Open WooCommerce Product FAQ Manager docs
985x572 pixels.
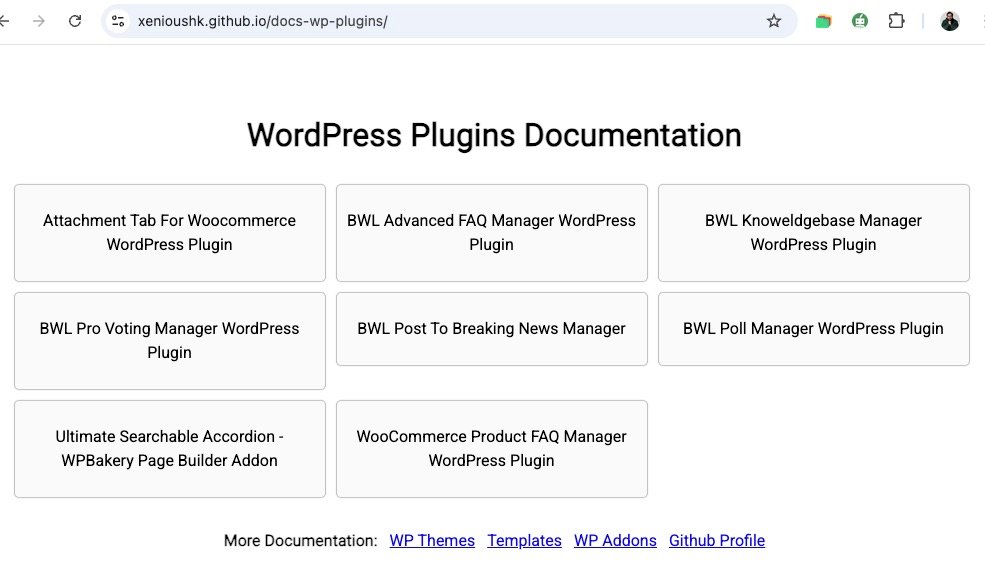click(491, 449)
